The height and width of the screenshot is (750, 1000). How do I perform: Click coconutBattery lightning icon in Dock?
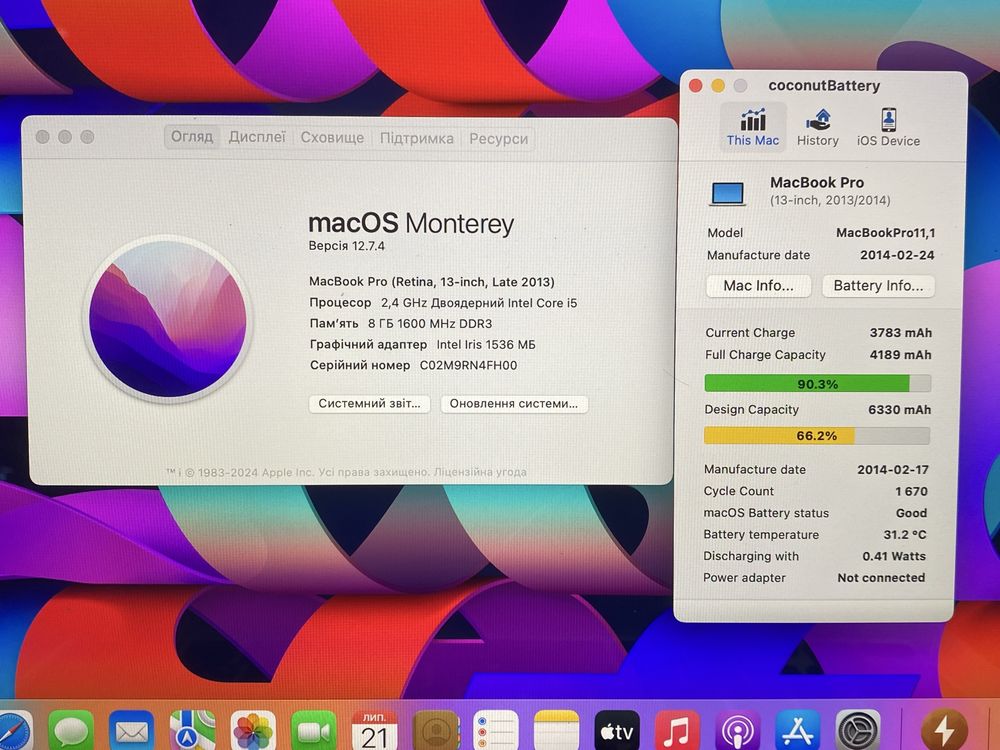(x=945, y=731)
